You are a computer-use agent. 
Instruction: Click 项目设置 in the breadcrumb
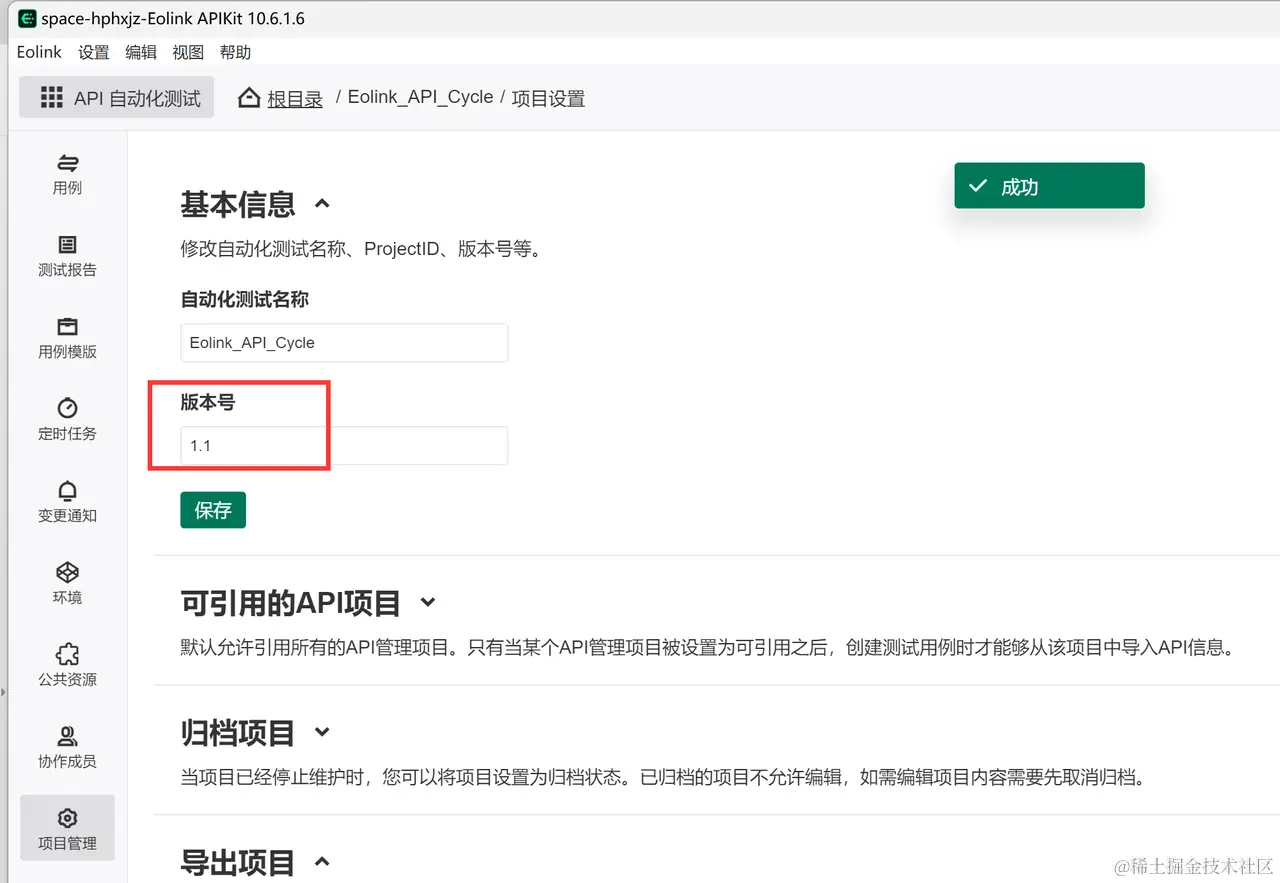coord(548,98)
